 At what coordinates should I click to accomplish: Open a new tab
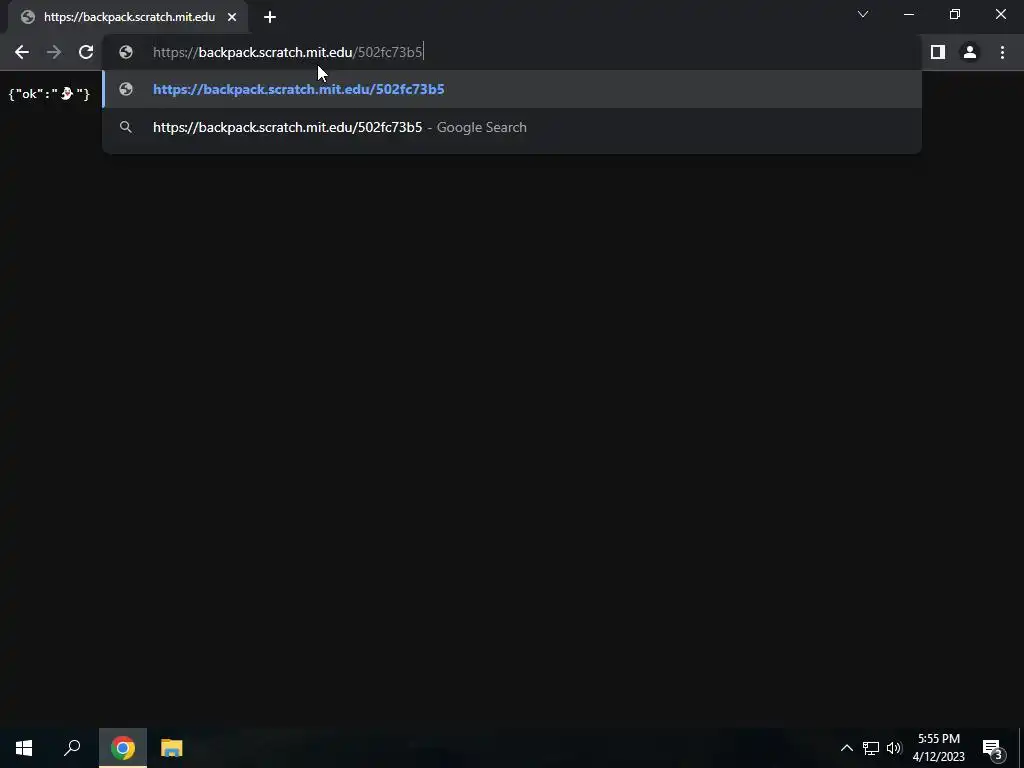pyautogui.click(x=270, y=18)
